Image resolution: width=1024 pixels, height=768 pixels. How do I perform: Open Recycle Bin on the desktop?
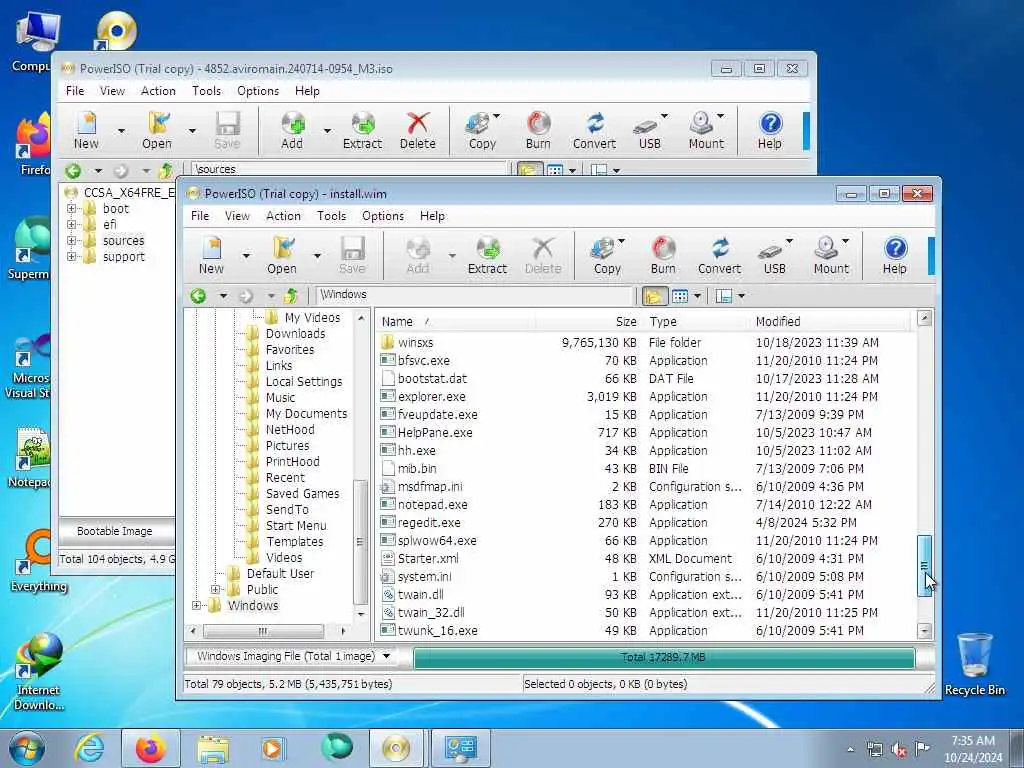974,664
